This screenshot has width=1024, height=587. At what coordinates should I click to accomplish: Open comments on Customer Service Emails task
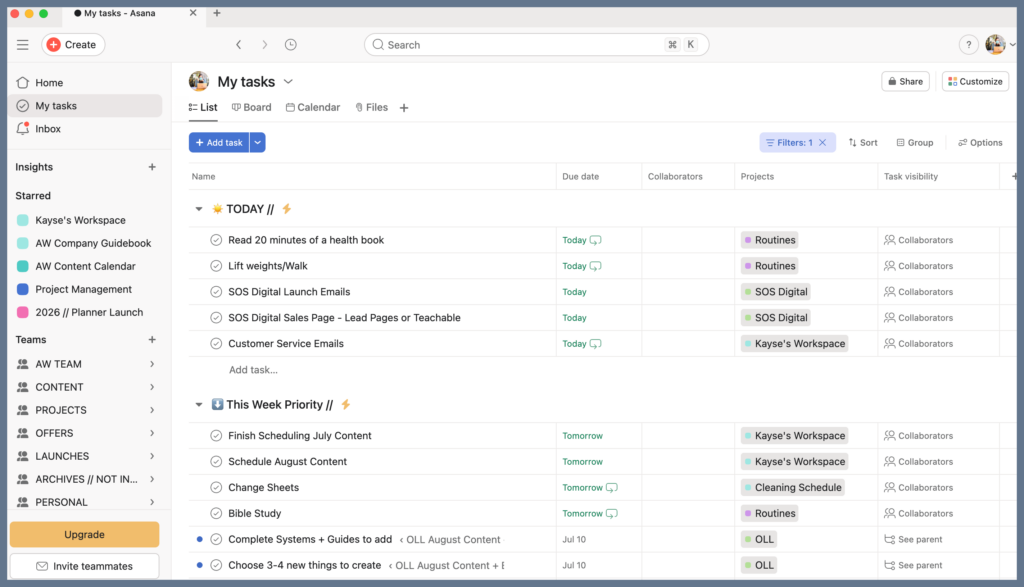pos(596,343)
